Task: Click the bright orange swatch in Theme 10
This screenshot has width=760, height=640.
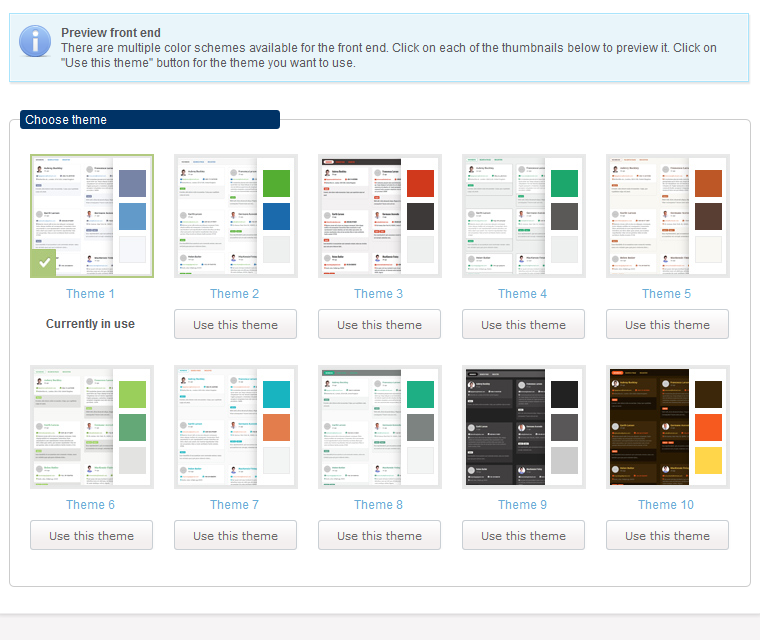Action: click(708, 428)
